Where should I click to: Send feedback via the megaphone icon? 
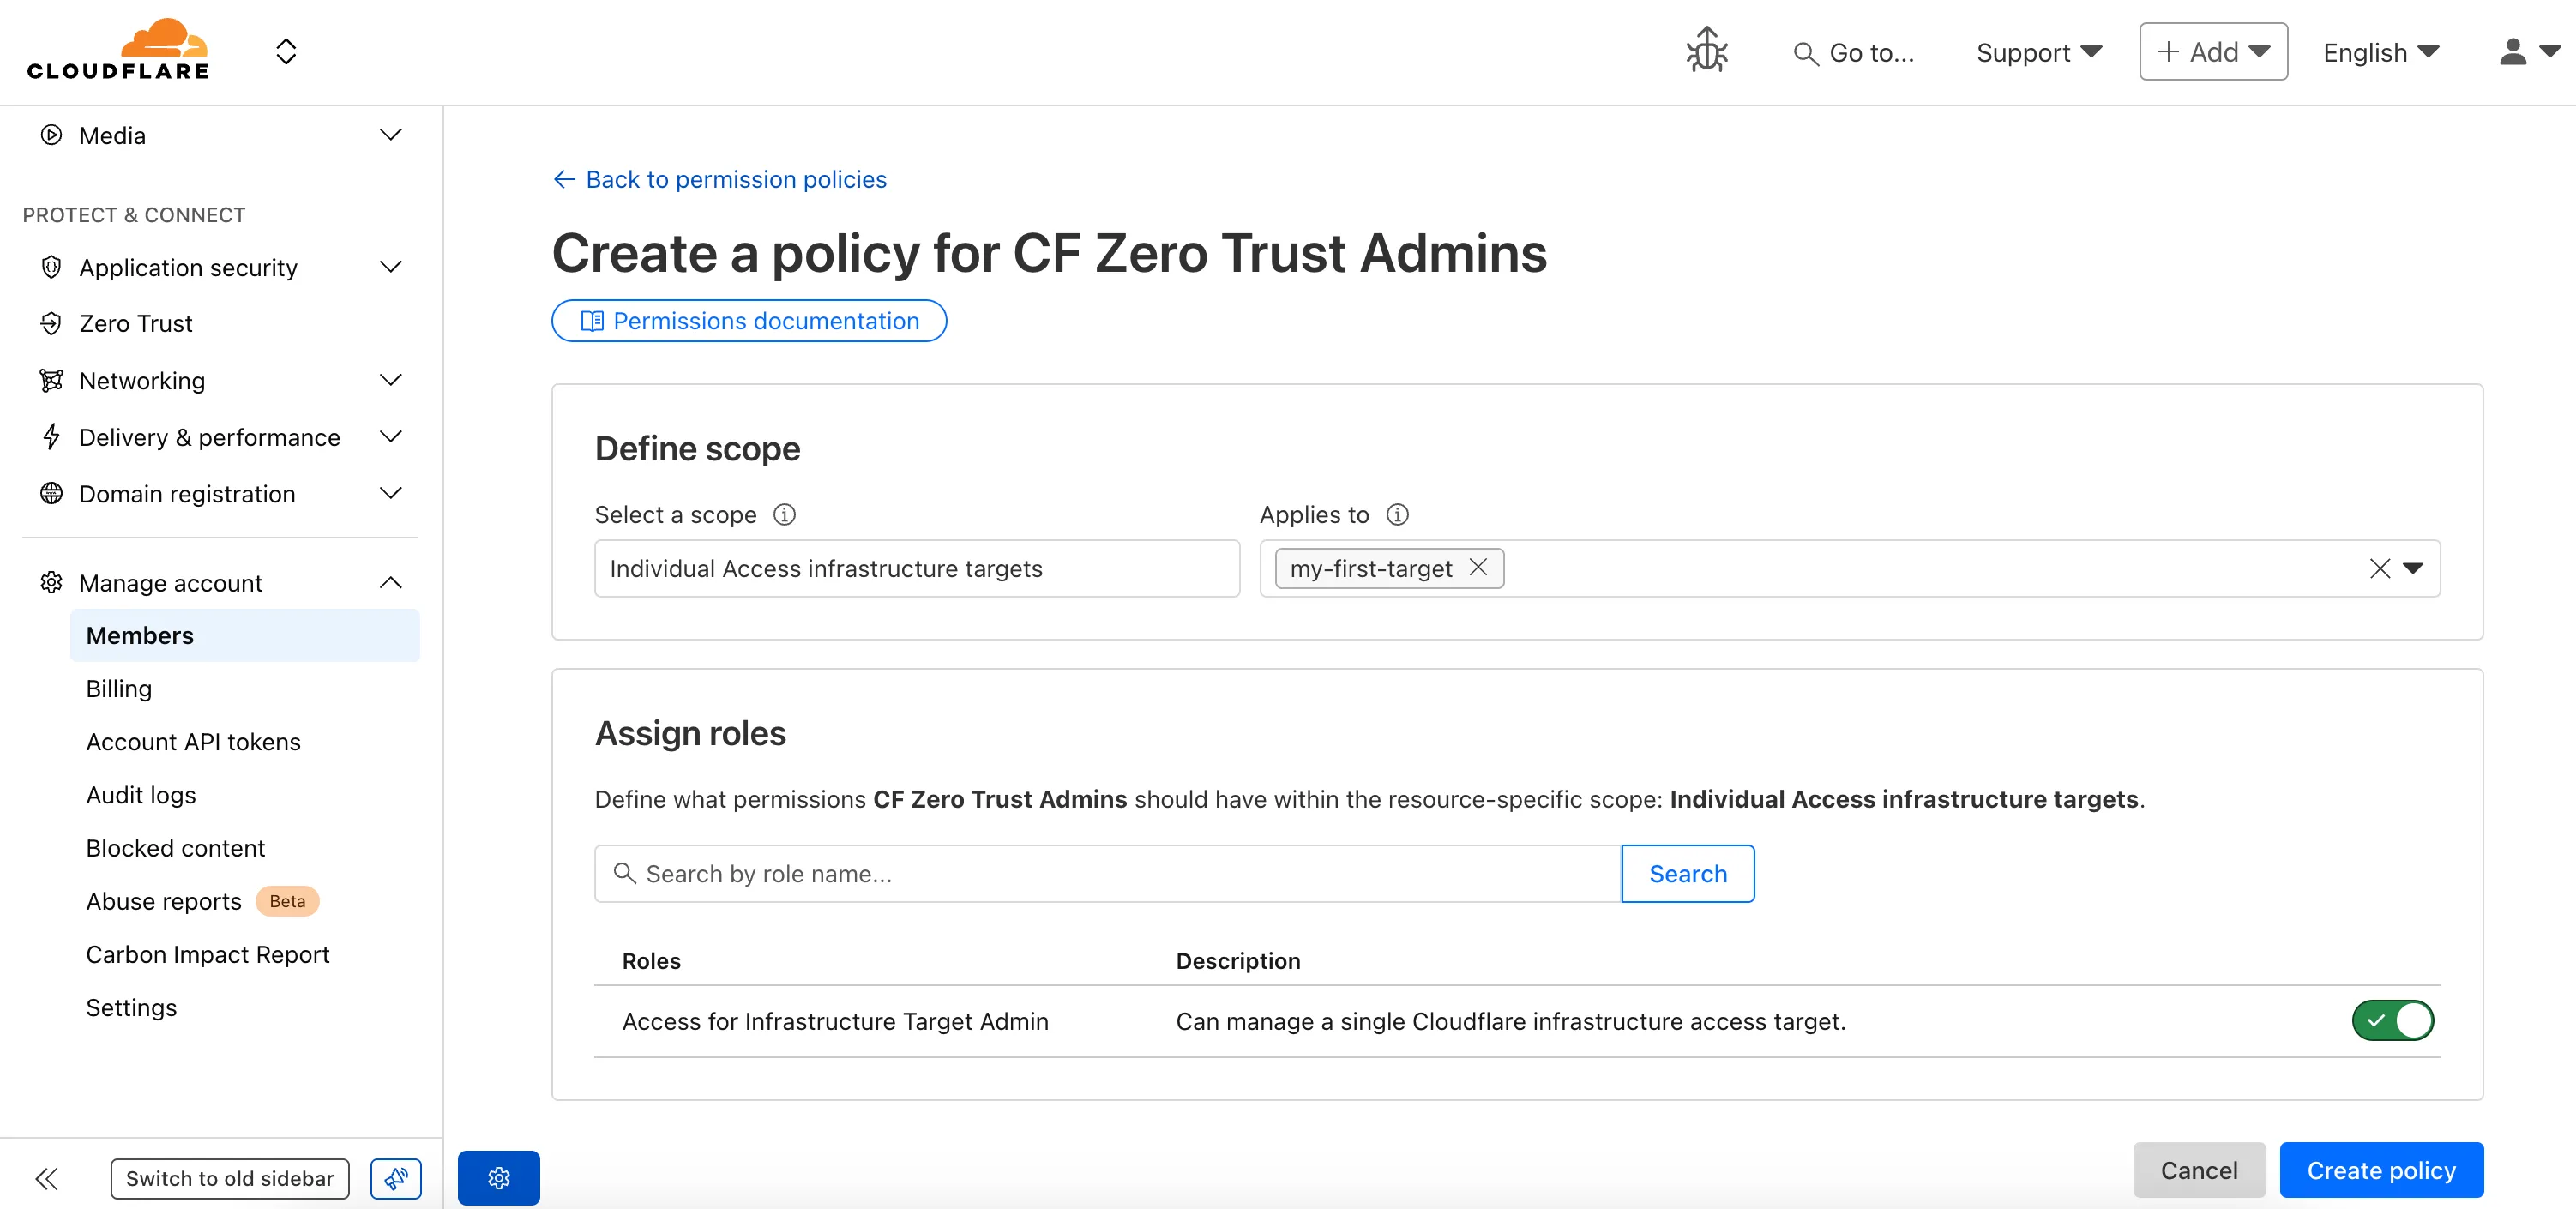point(396,1178)
